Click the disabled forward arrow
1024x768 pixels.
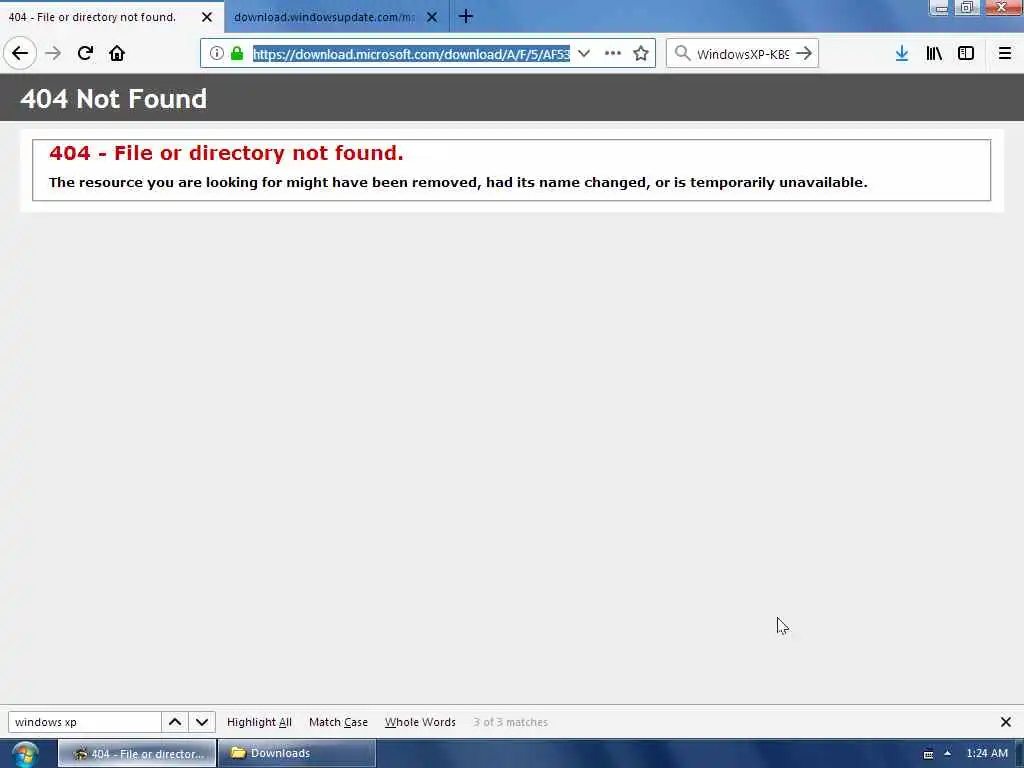[53, 54]
